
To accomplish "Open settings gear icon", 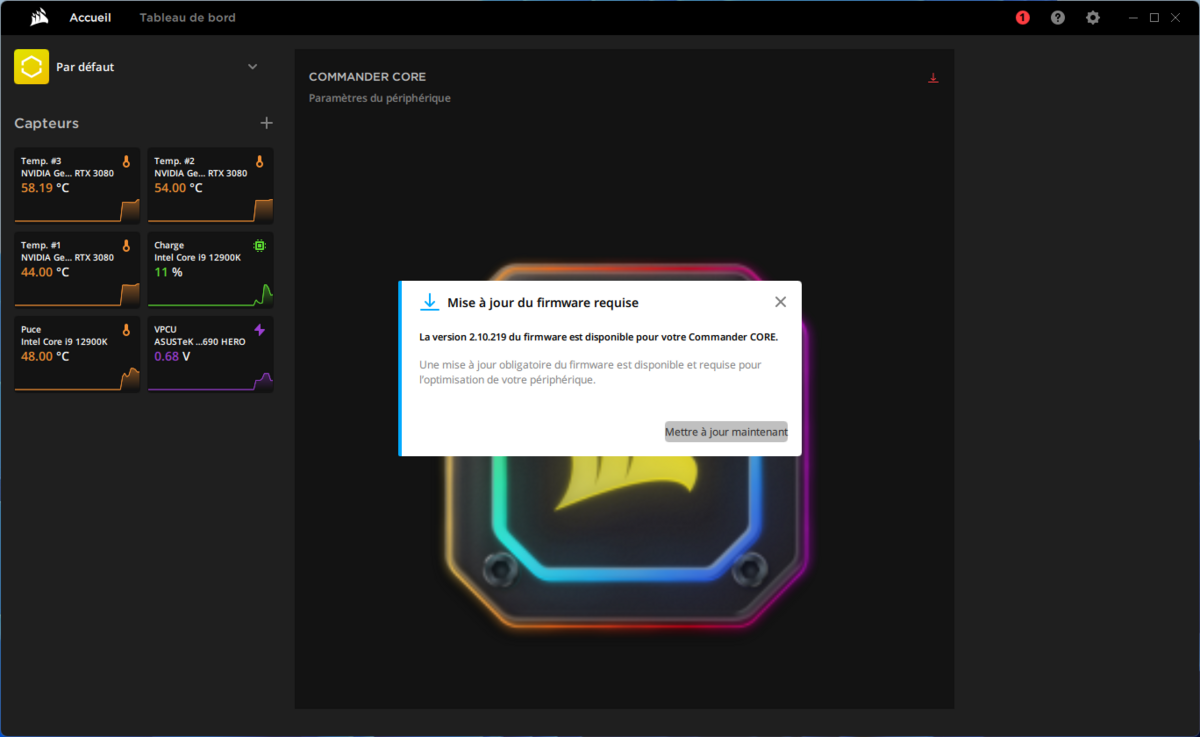I will click(x=1093, y=18).
